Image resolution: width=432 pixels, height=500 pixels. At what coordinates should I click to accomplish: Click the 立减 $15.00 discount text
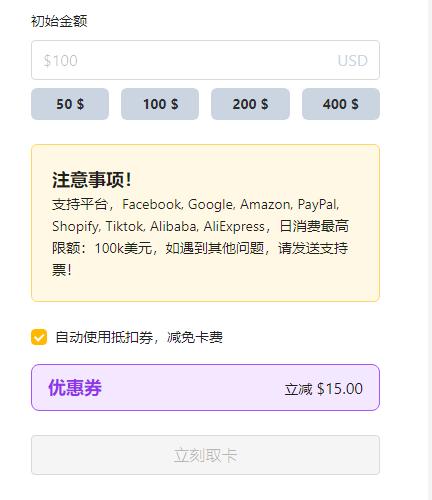[323, 389]
